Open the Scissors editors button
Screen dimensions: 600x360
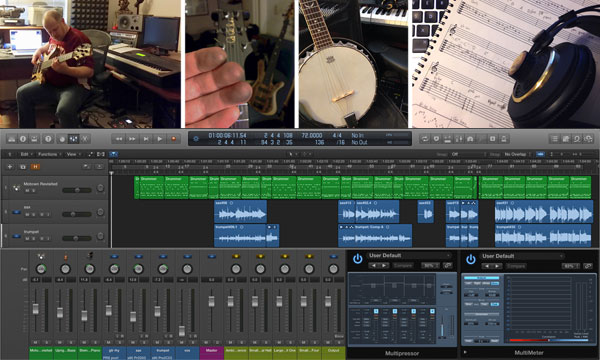point(85,139)
